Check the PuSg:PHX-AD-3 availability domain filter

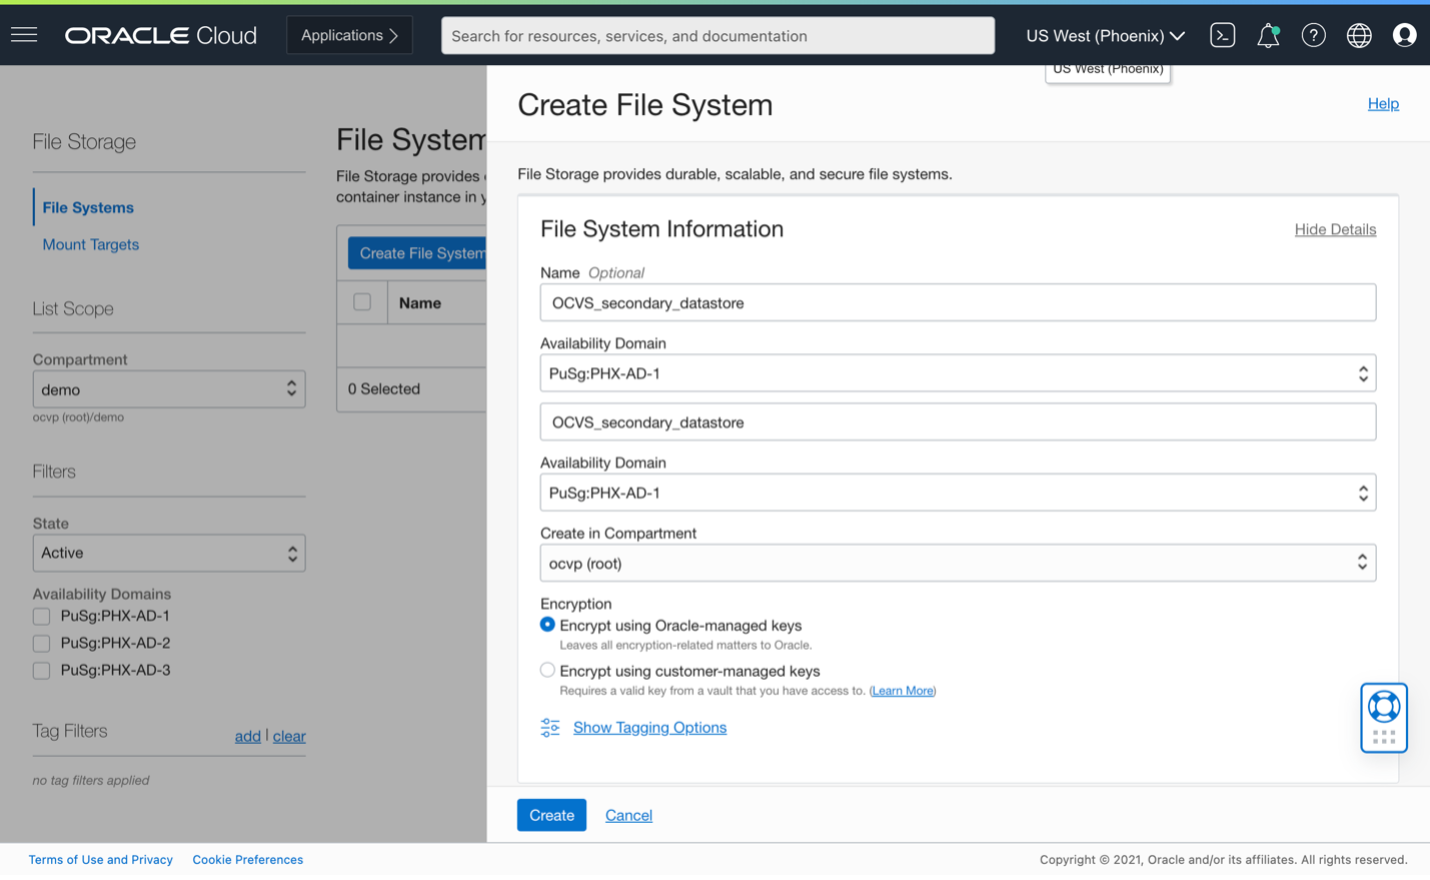(x=41, y=670)
